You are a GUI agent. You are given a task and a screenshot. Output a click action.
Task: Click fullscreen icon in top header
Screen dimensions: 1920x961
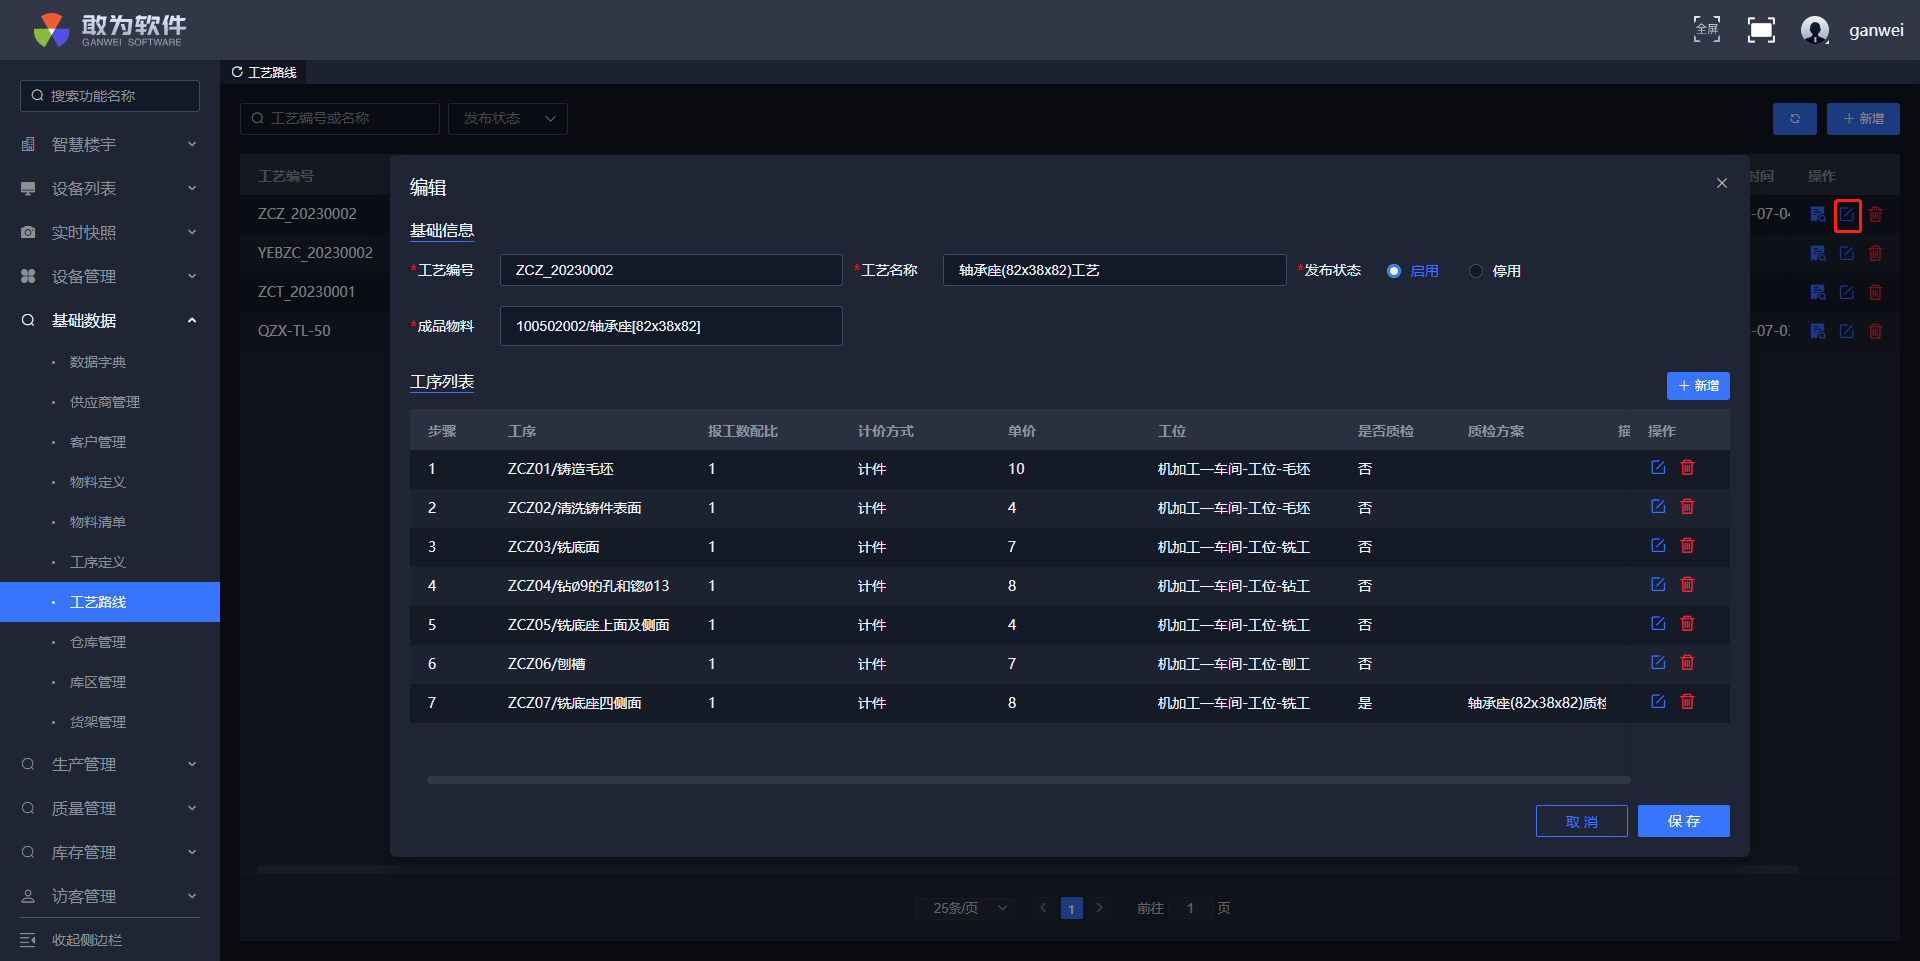pyautogui.click(x=1706, y=29)
